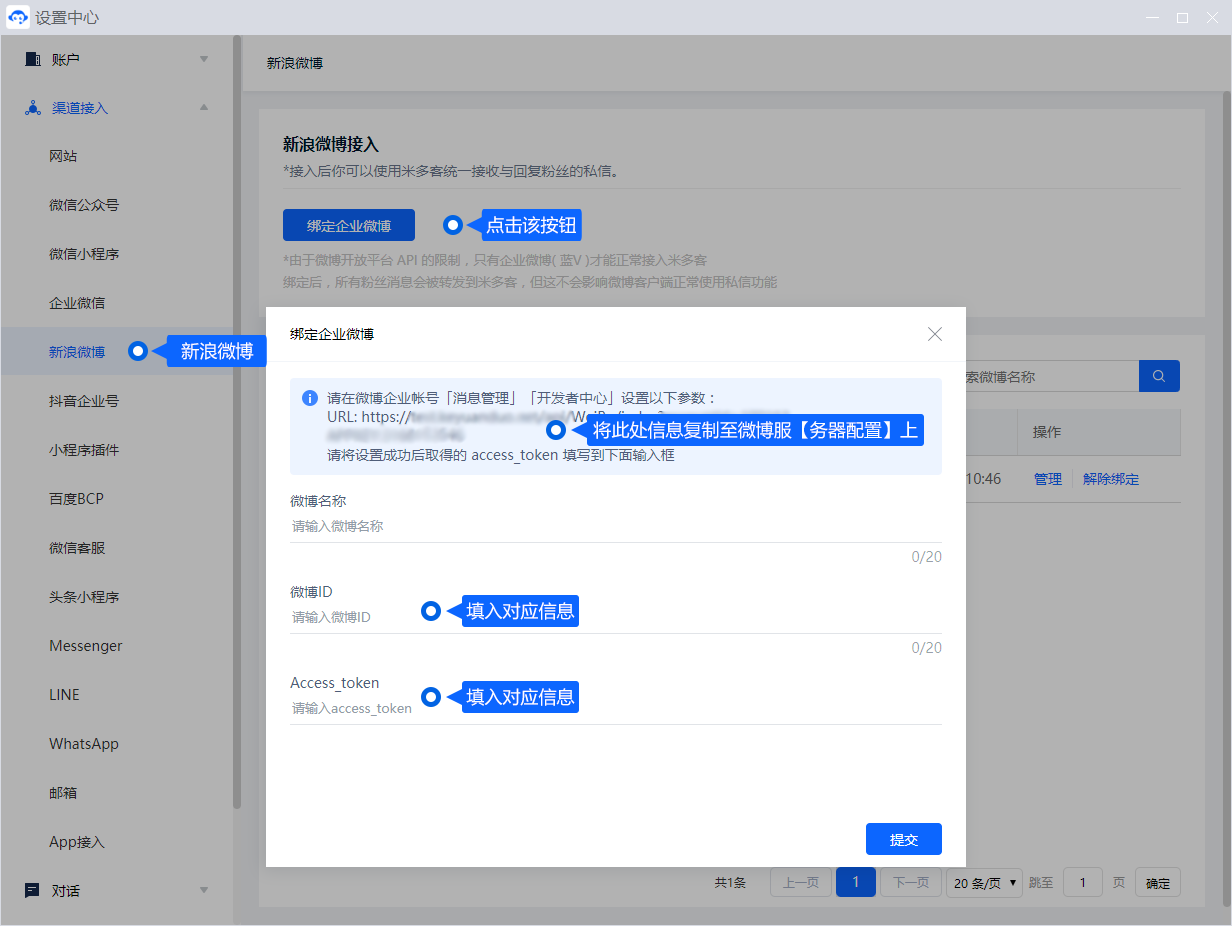Click the app logo in the title bar
This screenshot has width=1232, height=926.
pyautogui.click(x=18, y=18)
